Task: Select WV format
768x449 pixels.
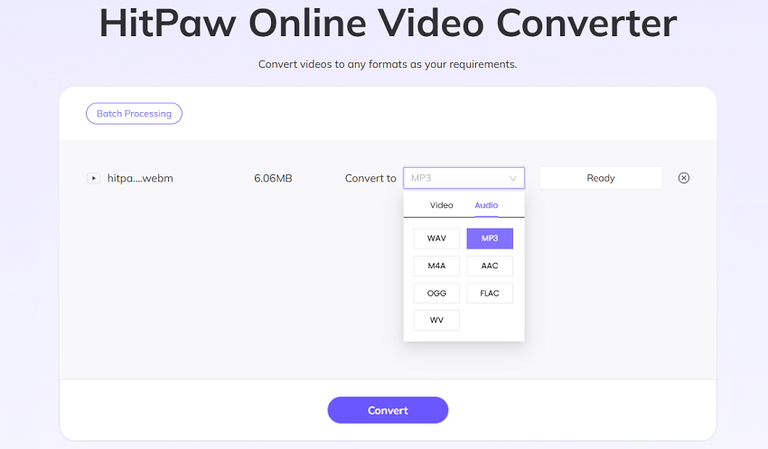Action: (436, 320)
